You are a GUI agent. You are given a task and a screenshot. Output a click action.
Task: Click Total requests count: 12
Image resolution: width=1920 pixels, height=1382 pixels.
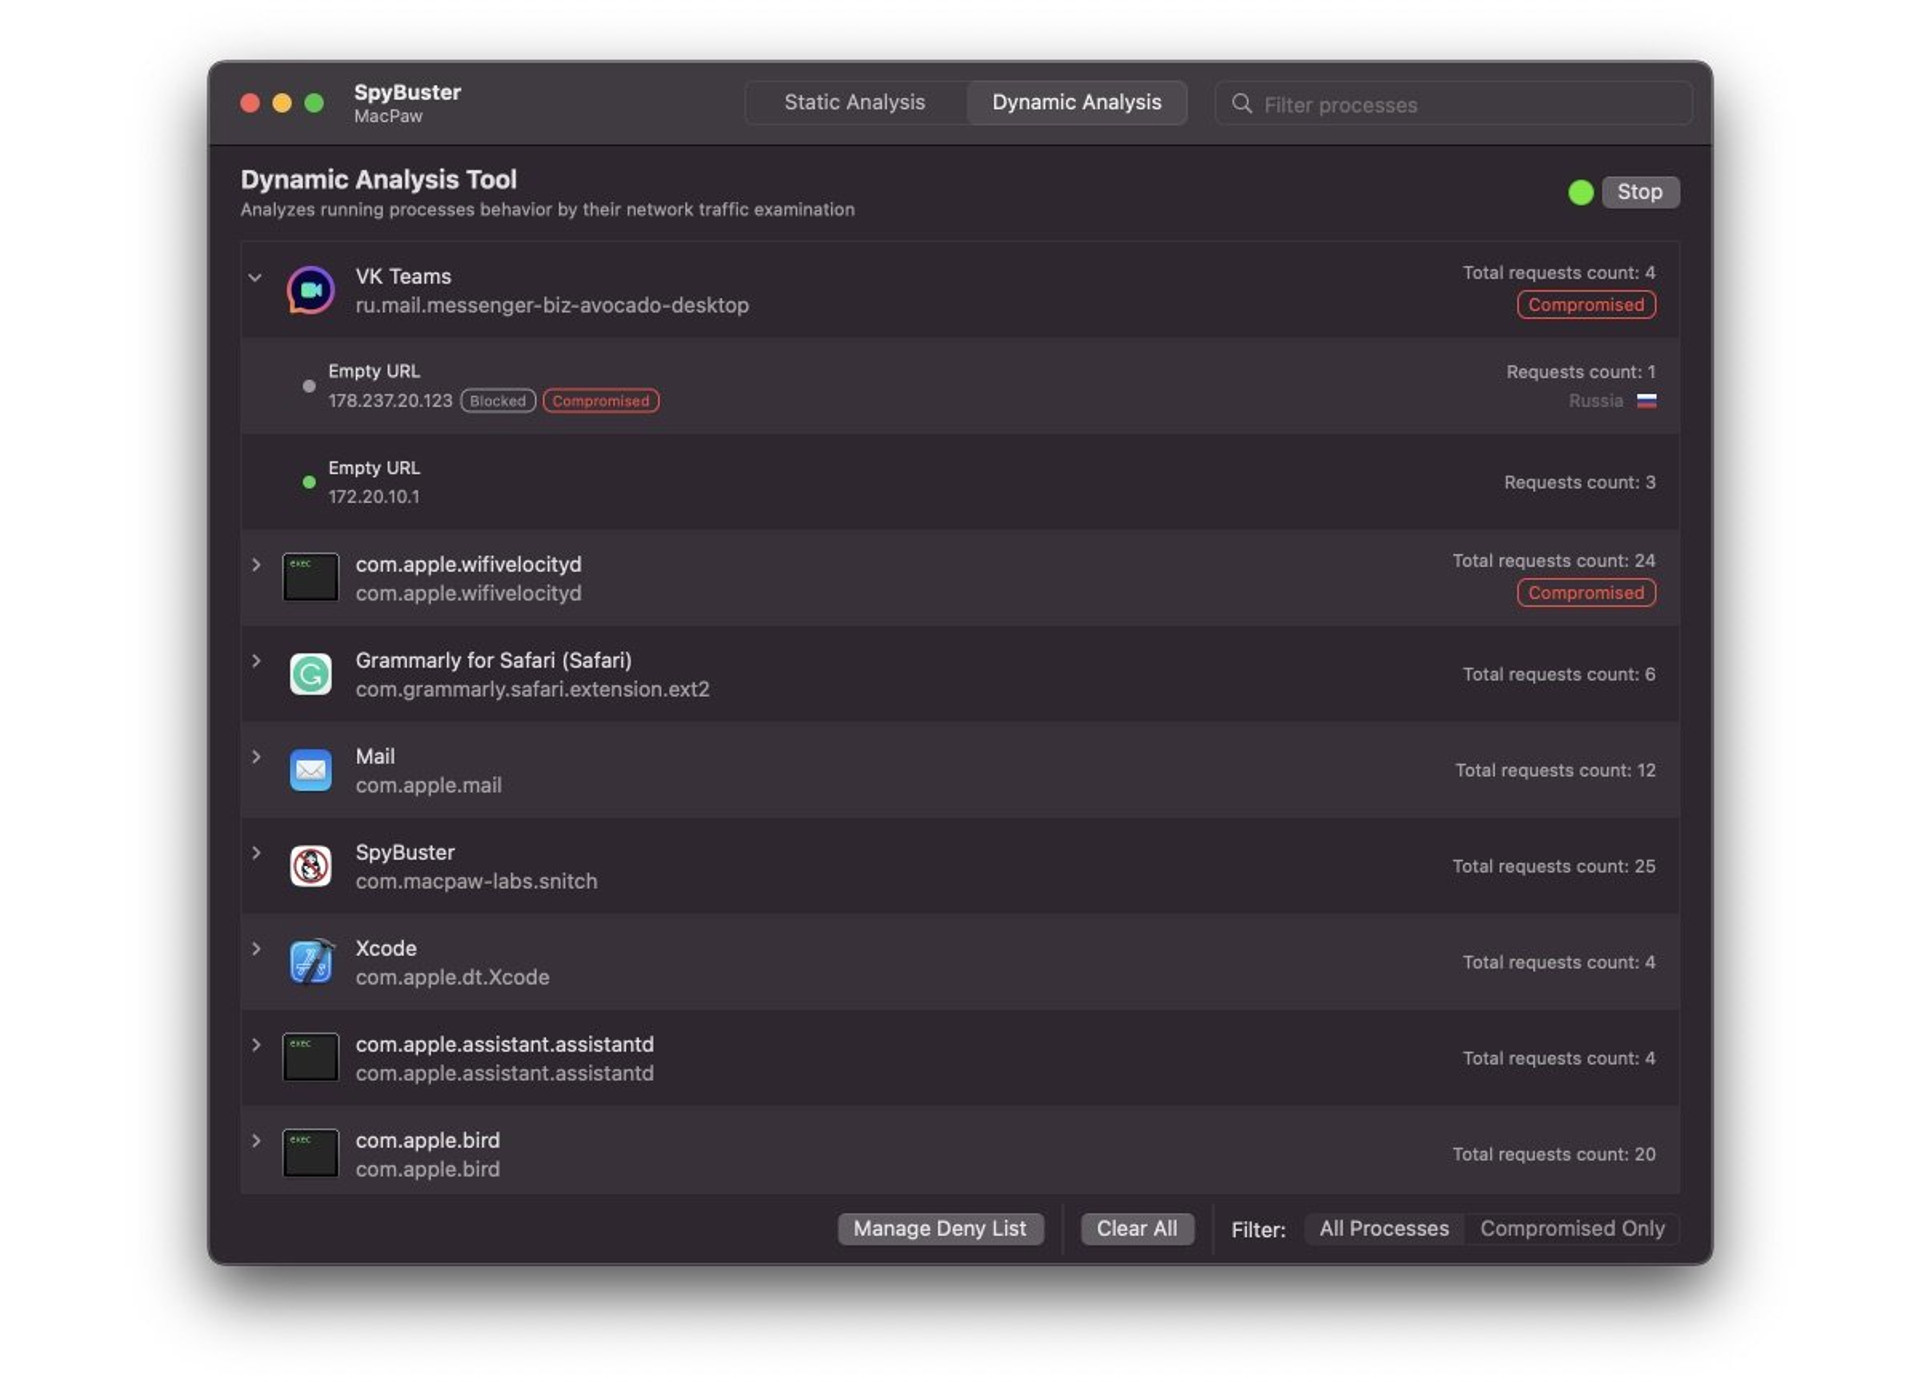[x=1555, y=770]
